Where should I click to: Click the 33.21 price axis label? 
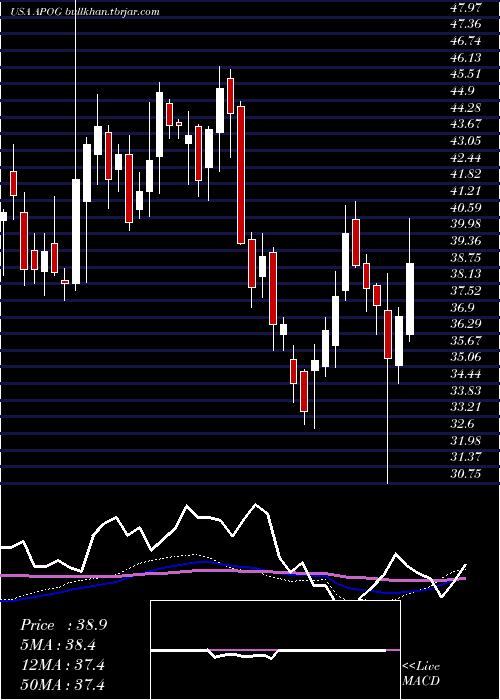click(x=467, y=408)
